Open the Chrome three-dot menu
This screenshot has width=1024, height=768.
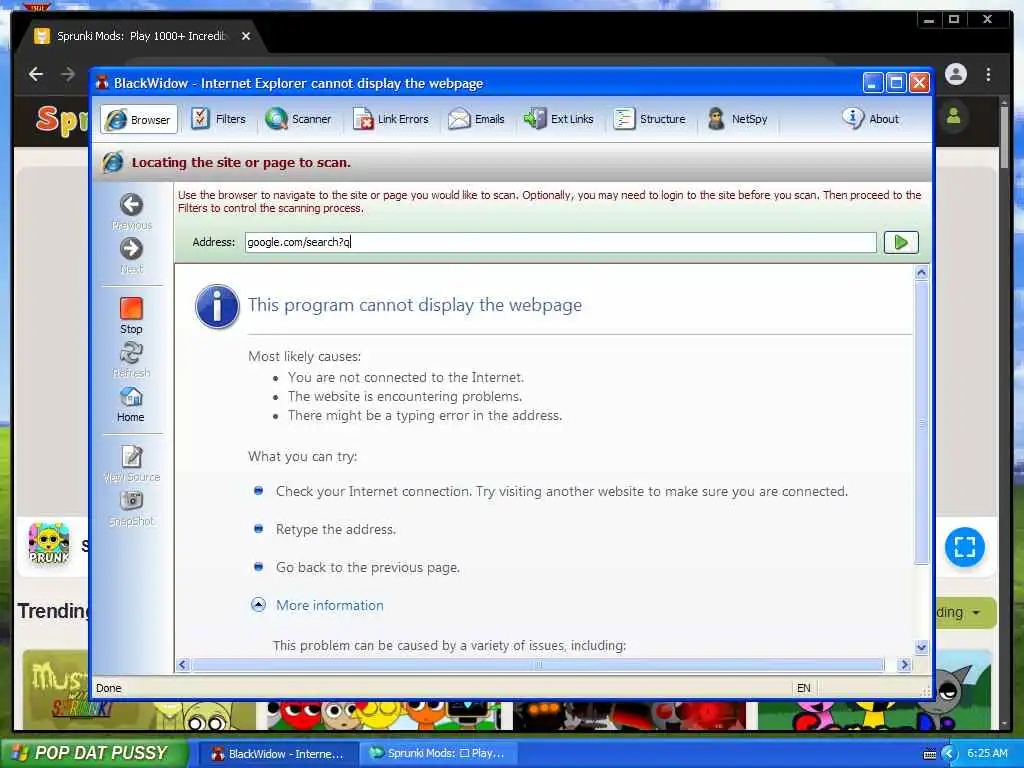988,74
